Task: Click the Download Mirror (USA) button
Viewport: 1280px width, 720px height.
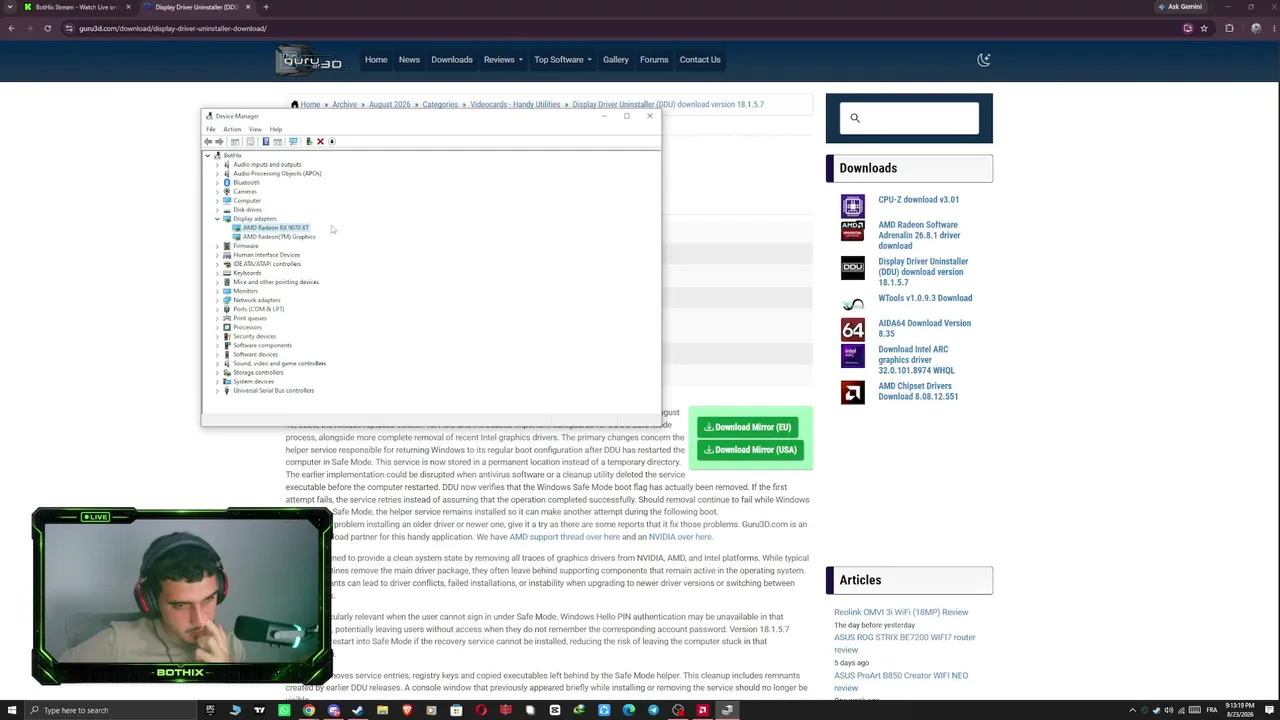Action: click(x=750, y=450)
